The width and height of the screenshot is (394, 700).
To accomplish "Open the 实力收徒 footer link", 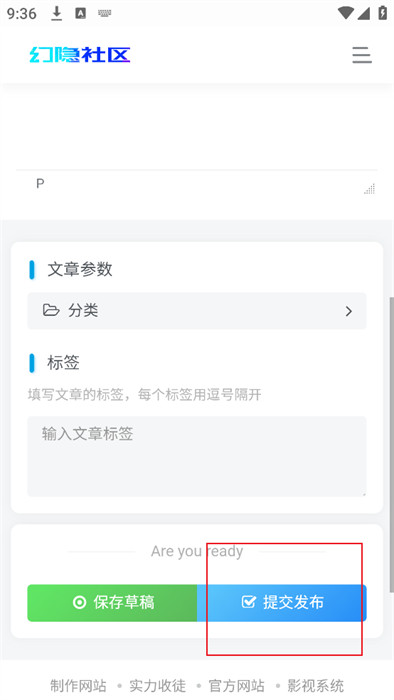I will tap(157, 685).
